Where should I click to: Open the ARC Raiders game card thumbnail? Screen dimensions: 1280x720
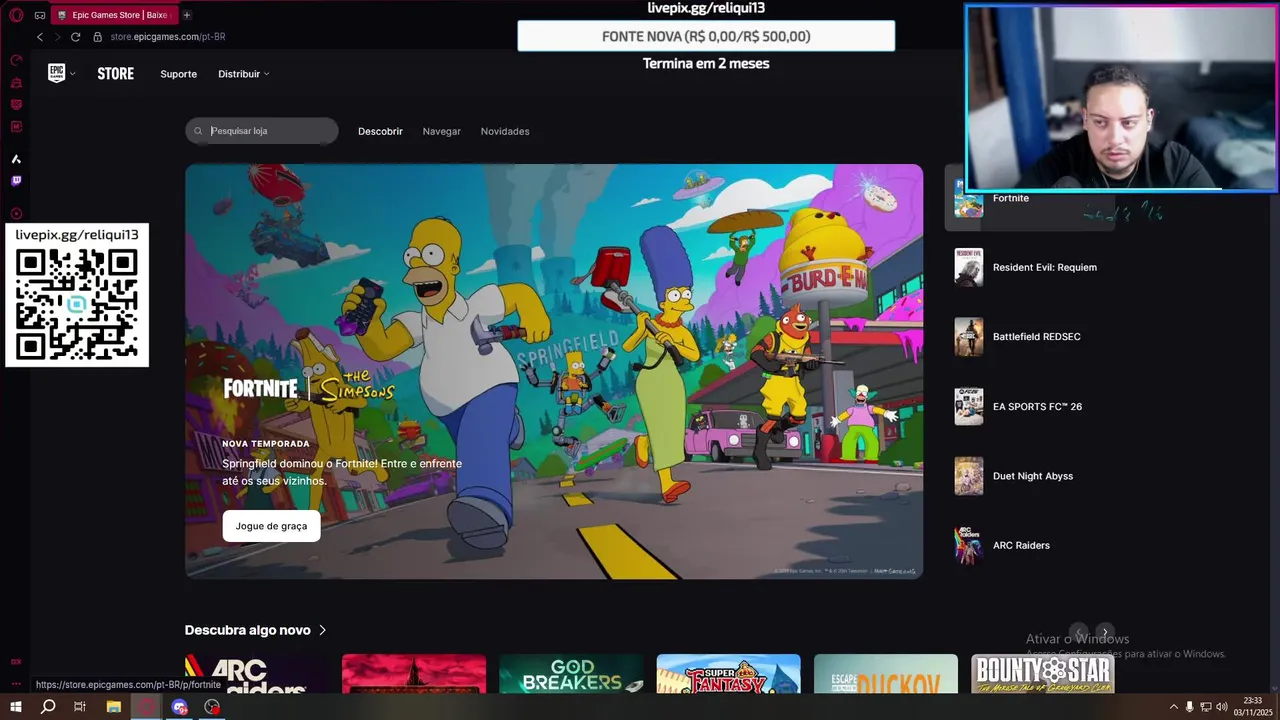(257, 674)
